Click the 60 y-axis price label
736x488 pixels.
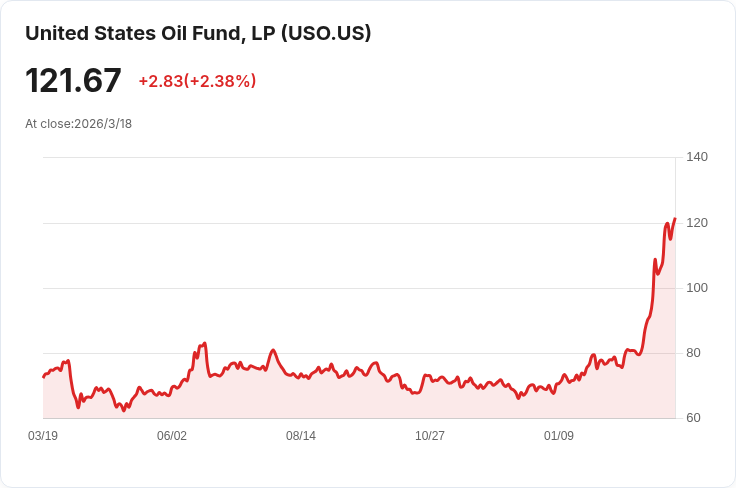click(x=693, y=418)
